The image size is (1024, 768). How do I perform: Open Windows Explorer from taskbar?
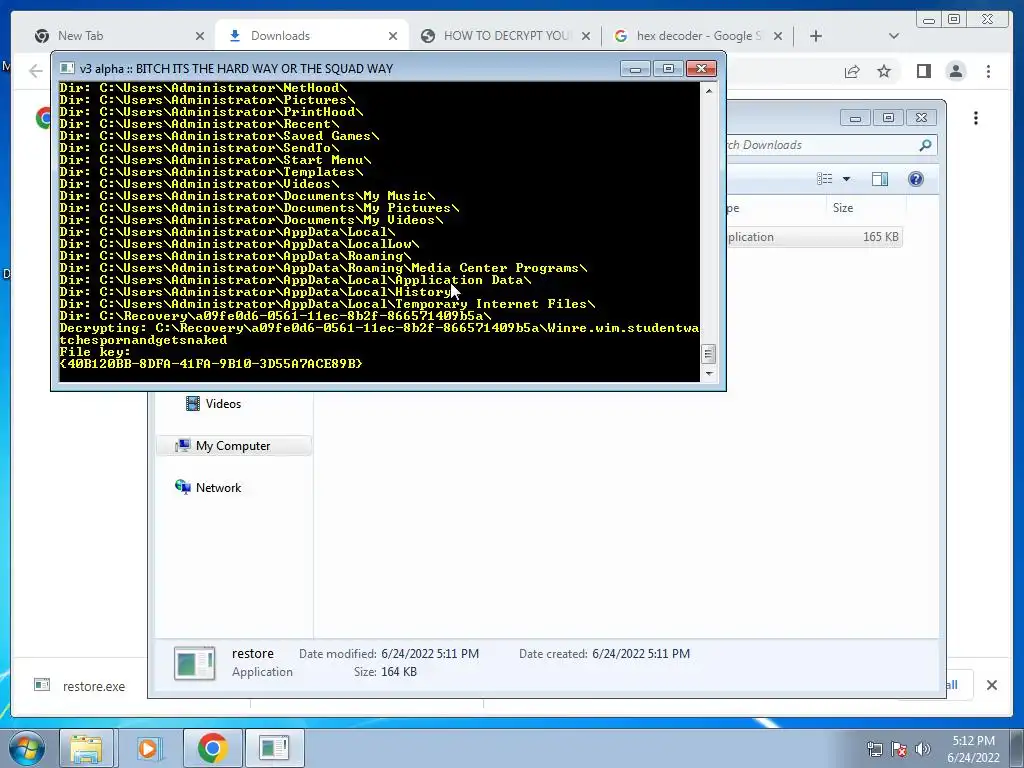click(86, 748)
